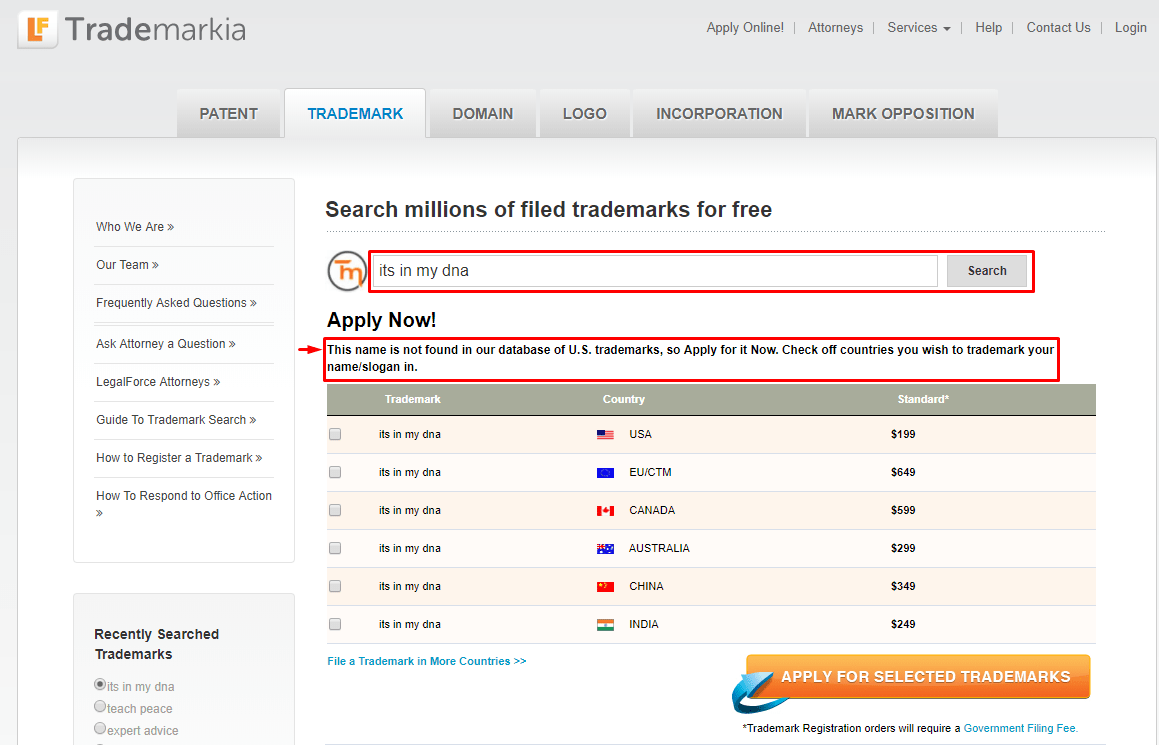1159x745 pixels.
Task: Click the China flag icon
Action: click(x=605, y=587)
